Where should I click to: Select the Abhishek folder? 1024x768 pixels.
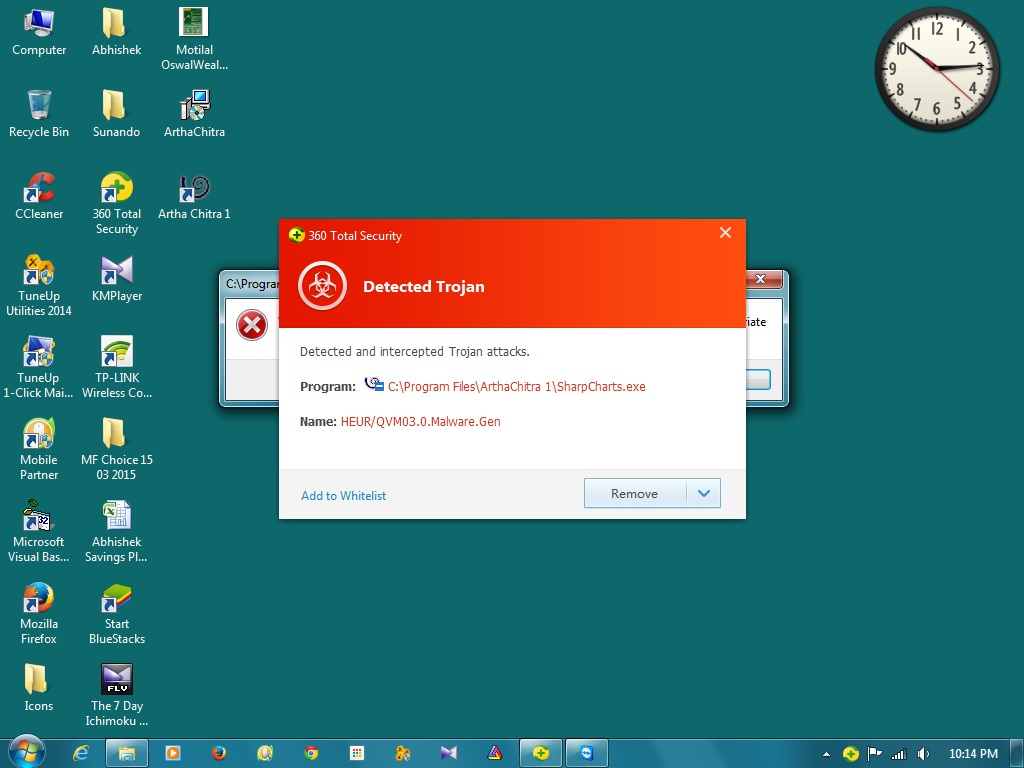click(116, 31)
